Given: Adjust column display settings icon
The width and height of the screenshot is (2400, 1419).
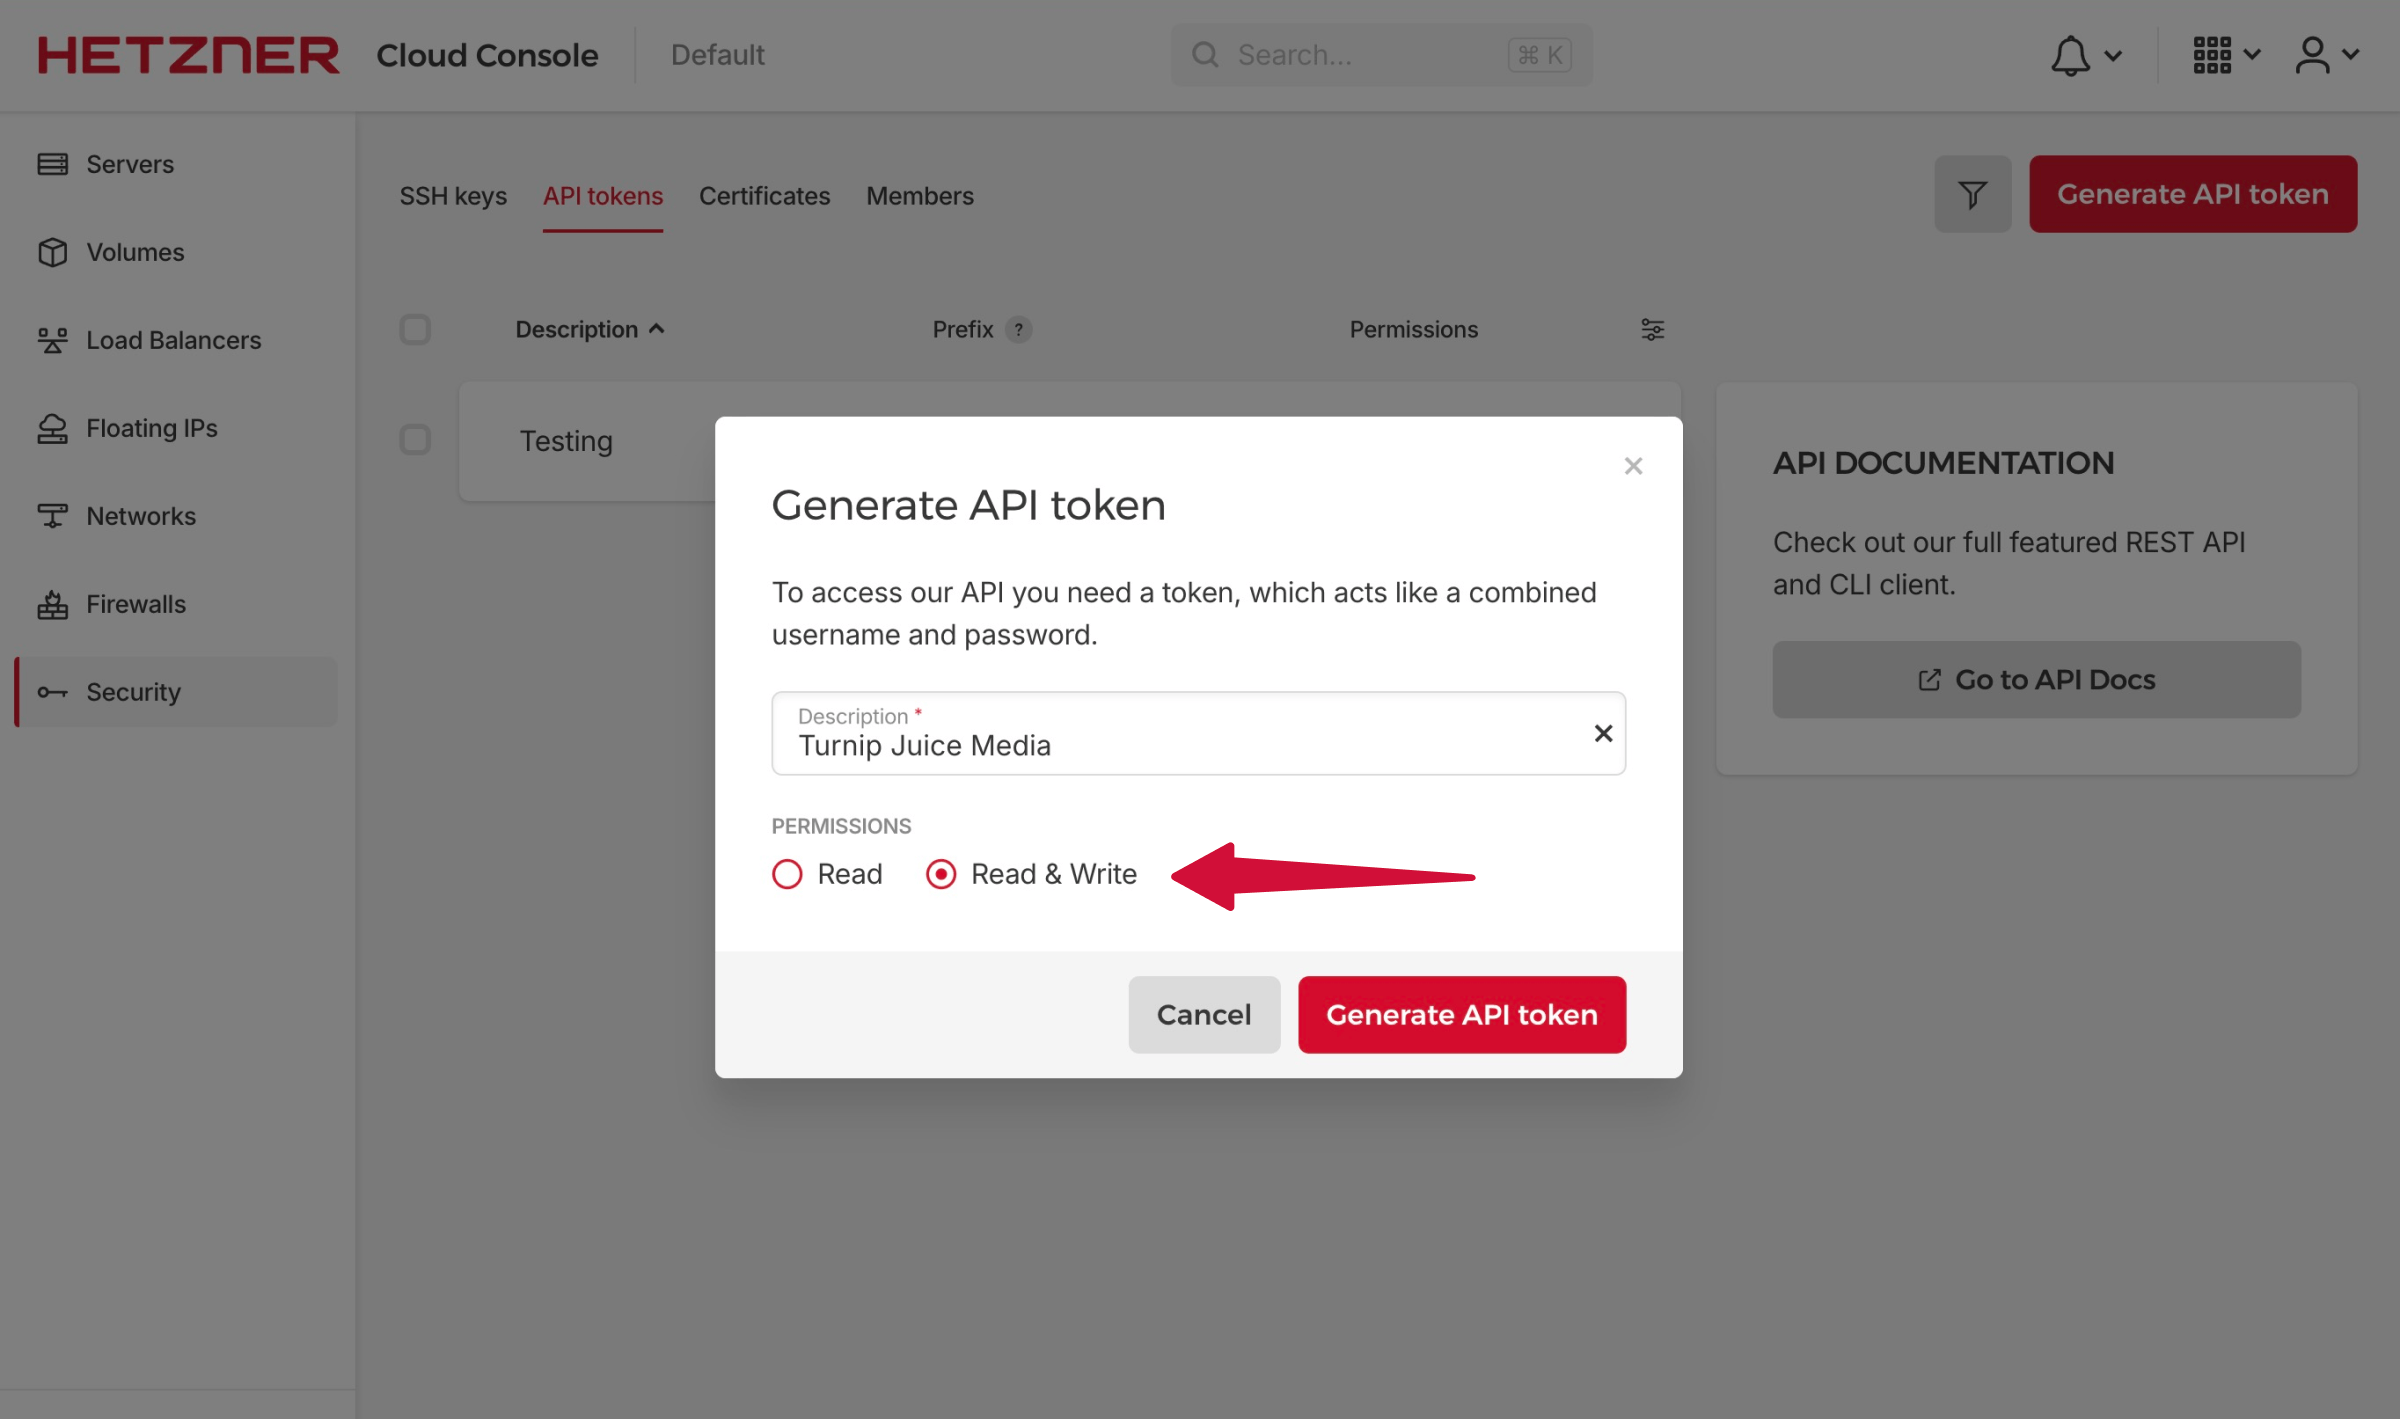Looking at the screenshot, I should tap(1651, 329).
